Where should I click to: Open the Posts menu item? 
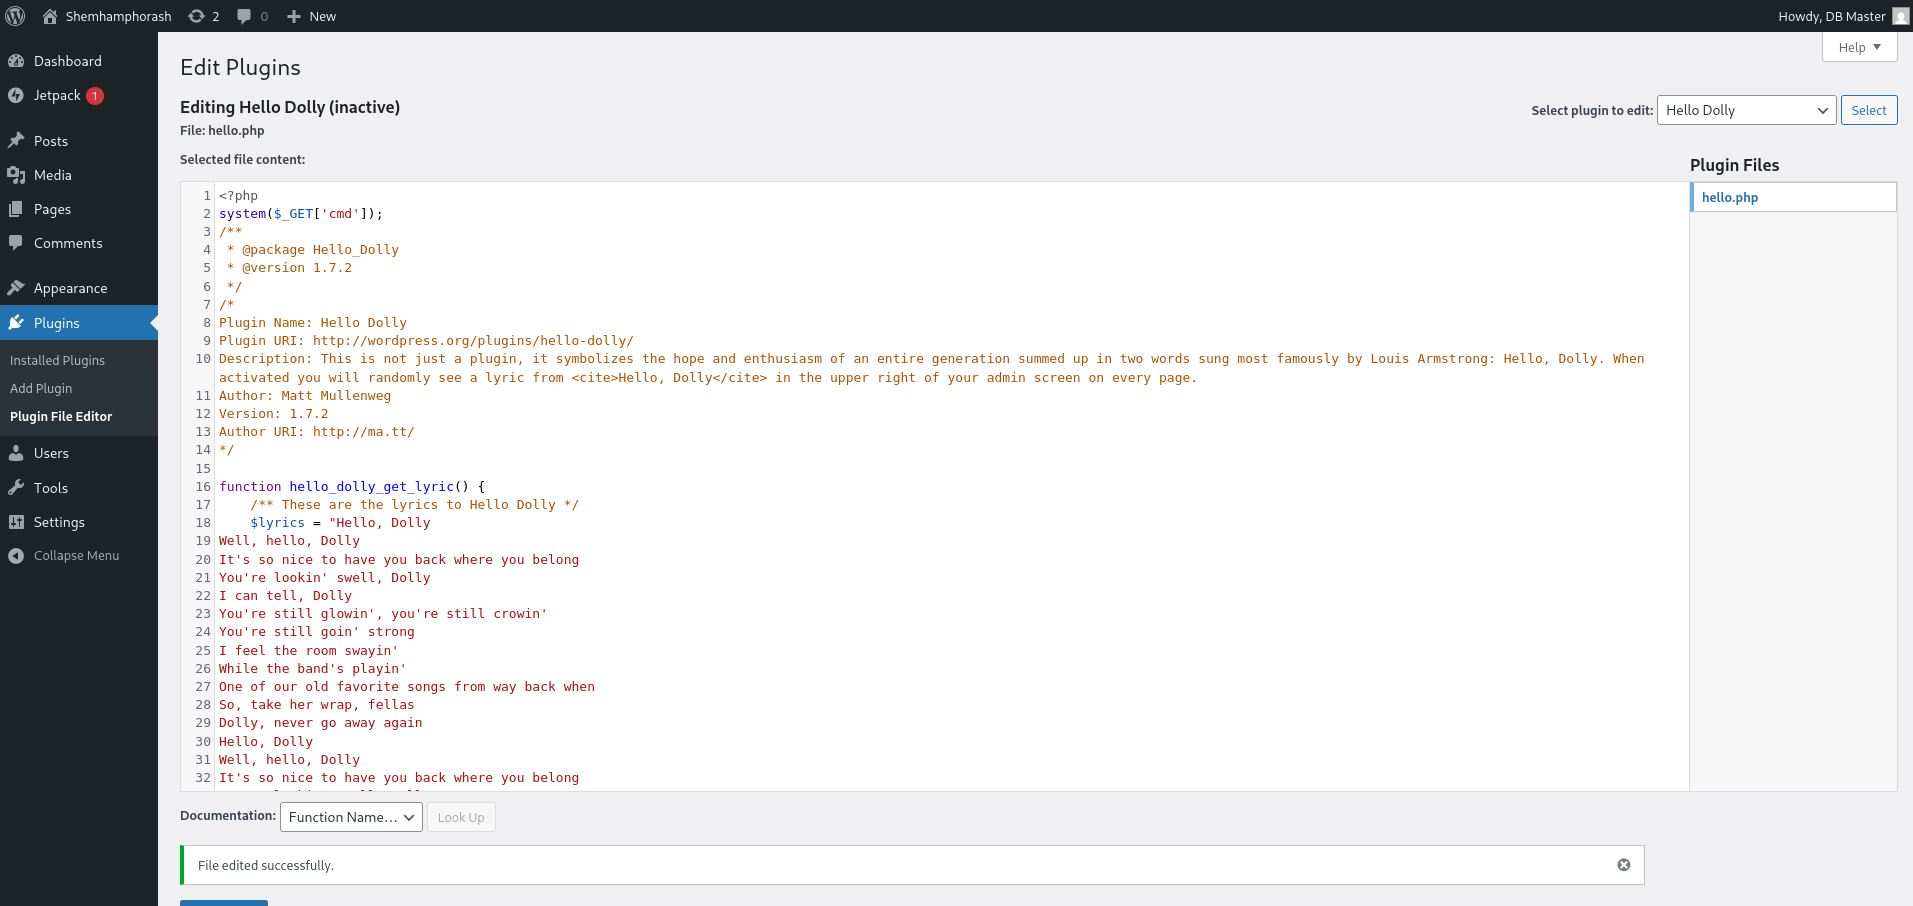click(51, 141)
